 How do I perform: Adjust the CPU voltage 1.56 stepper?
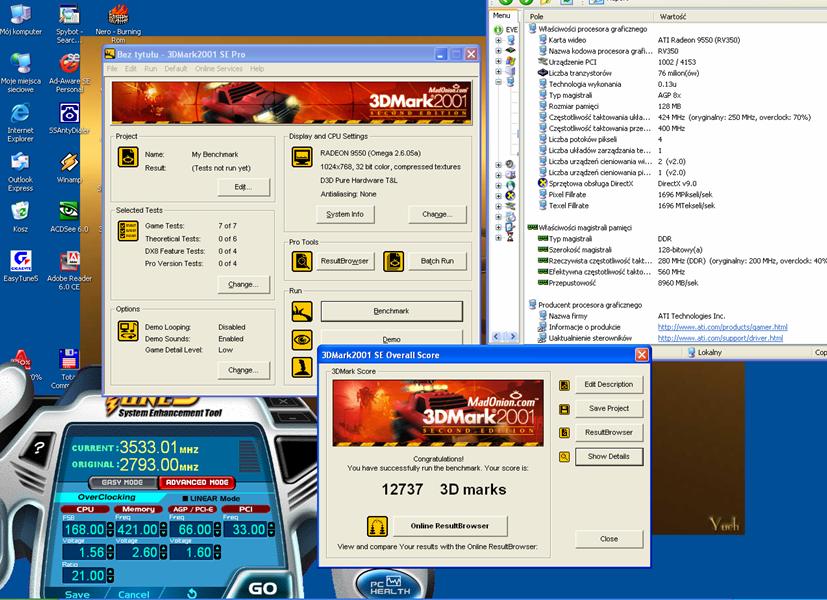110,552
